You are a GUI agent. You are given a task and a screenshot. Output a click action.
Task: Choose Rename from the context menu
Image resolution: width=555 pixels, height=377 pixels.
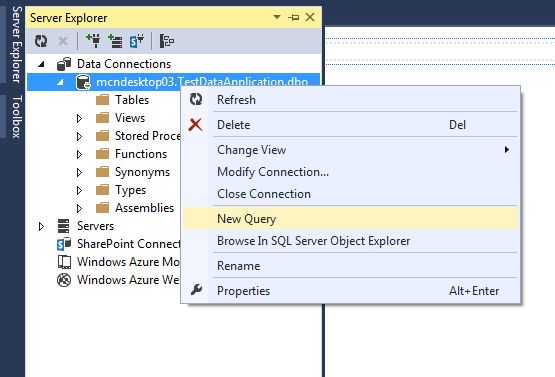coord(350,266)
